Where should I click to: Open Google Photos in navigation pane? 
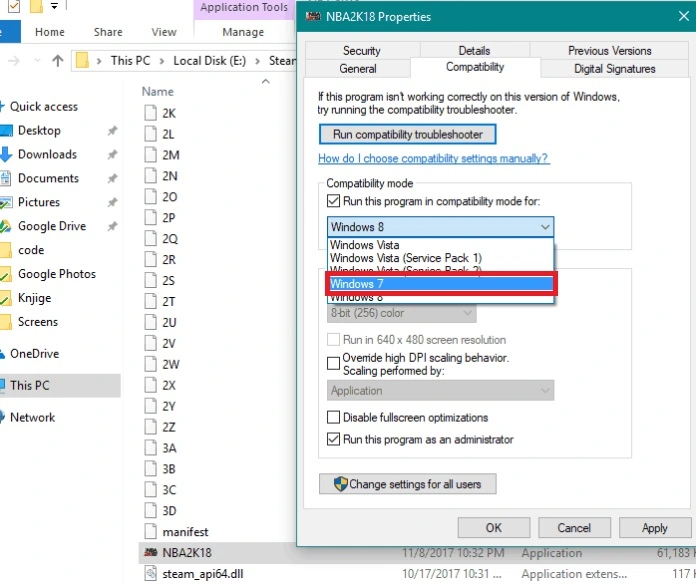click(57, 274)
